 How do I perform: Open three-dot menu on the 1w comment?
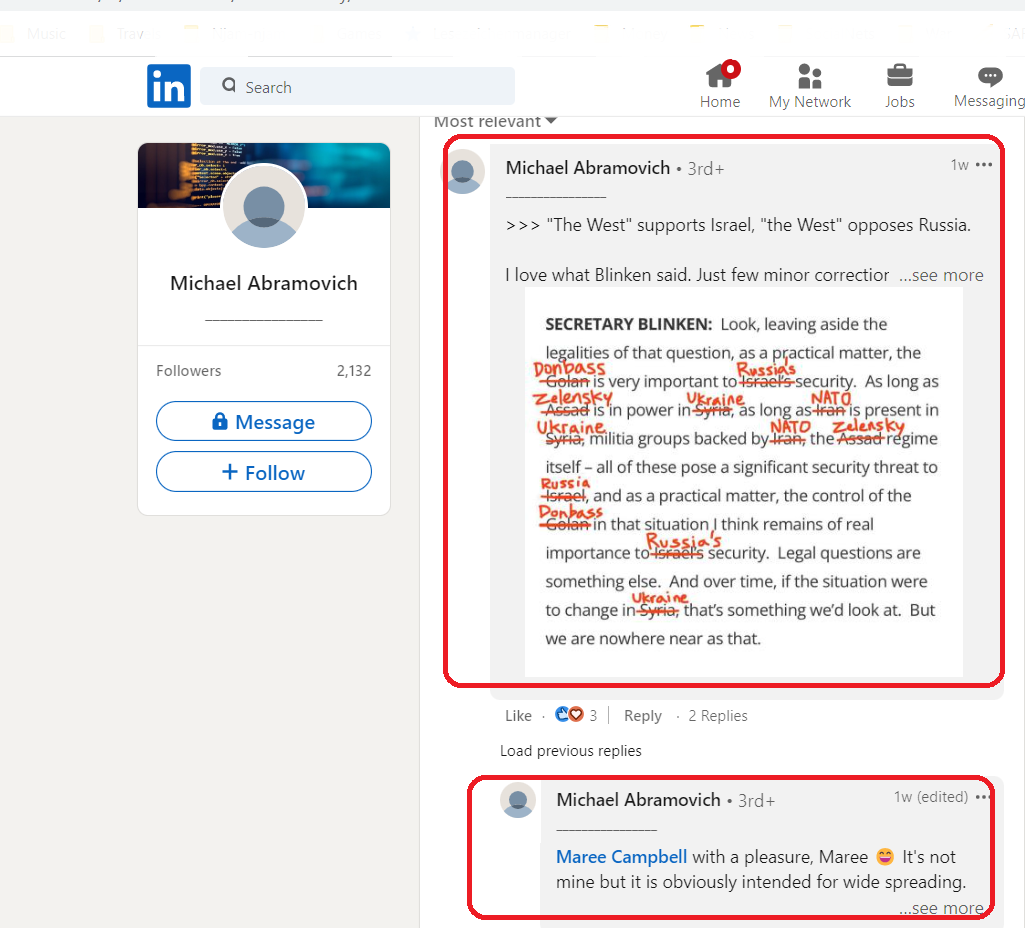pos(984,165)
